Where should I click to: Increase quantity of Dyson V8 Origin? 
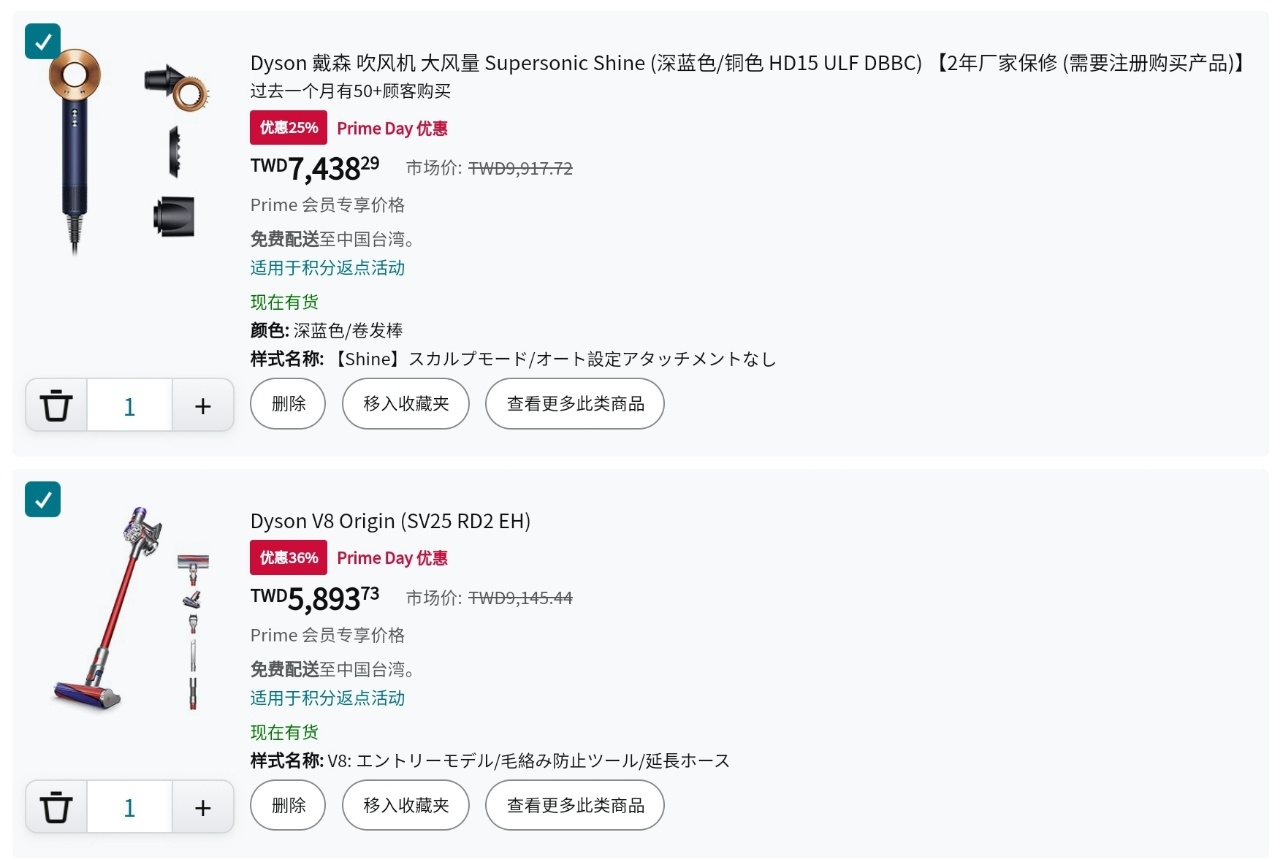(203, 807)
